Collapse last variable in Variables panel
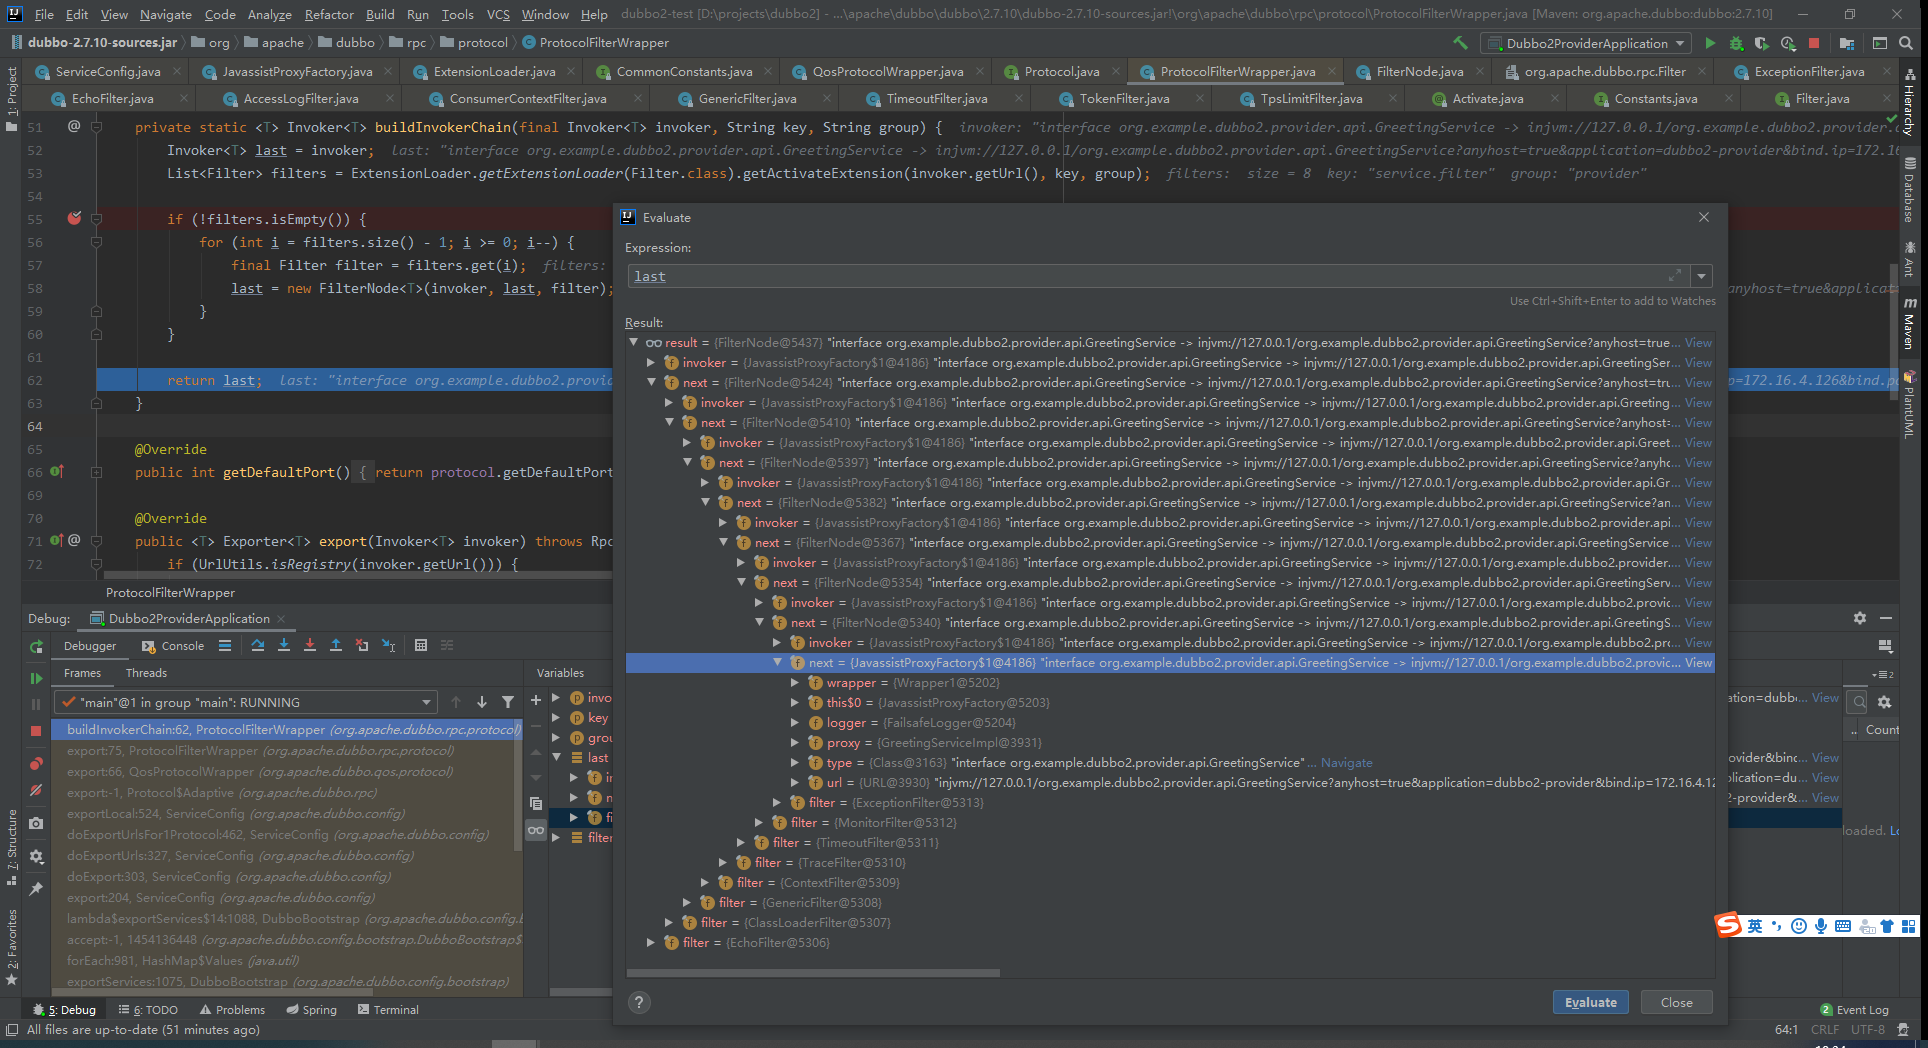The height and width of the screenshot is (1048, 1928). coord(556,757)
